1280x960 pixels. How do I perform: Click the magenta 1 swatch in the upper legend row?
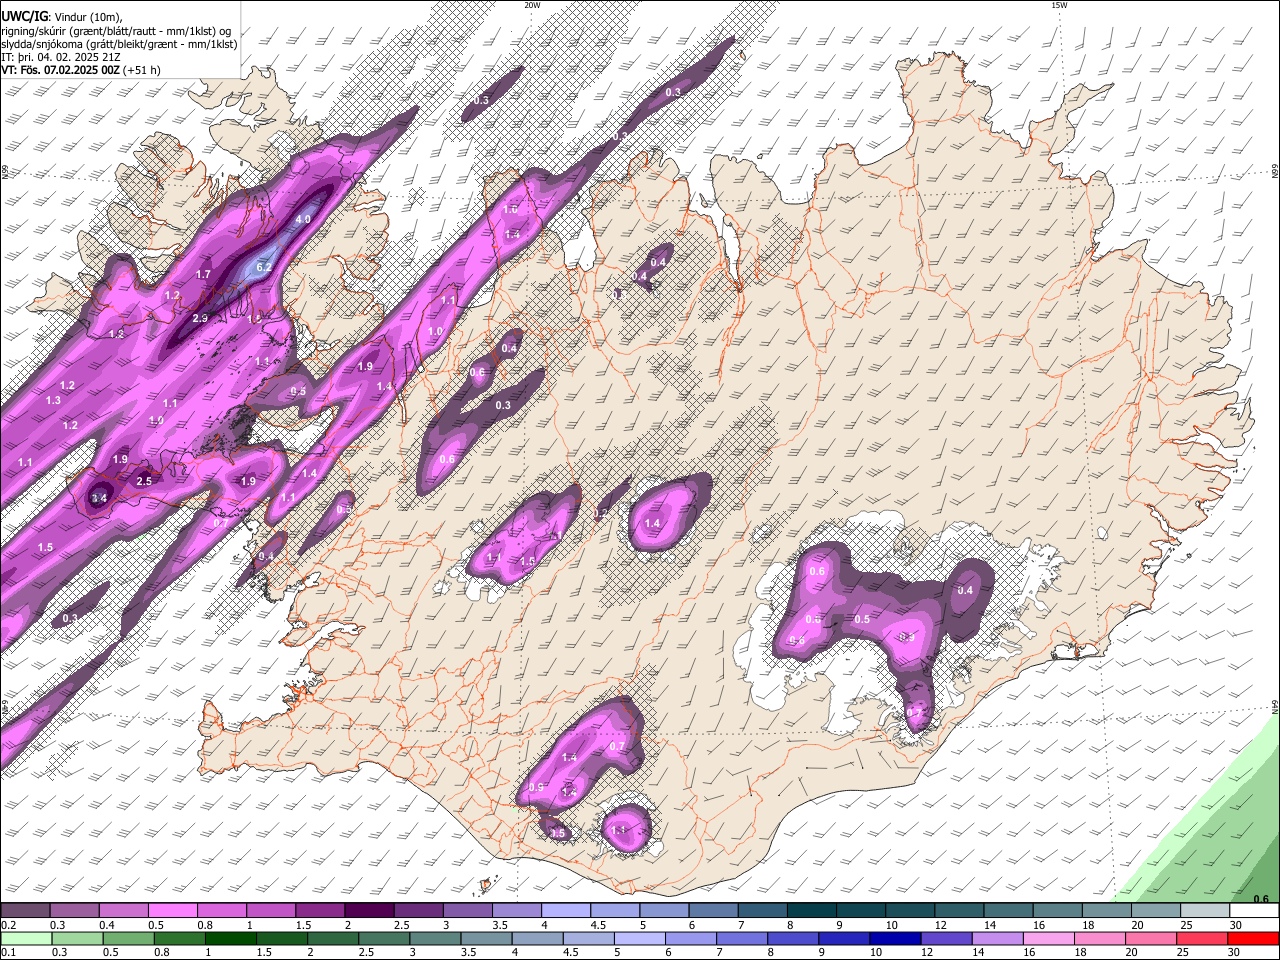271,911
